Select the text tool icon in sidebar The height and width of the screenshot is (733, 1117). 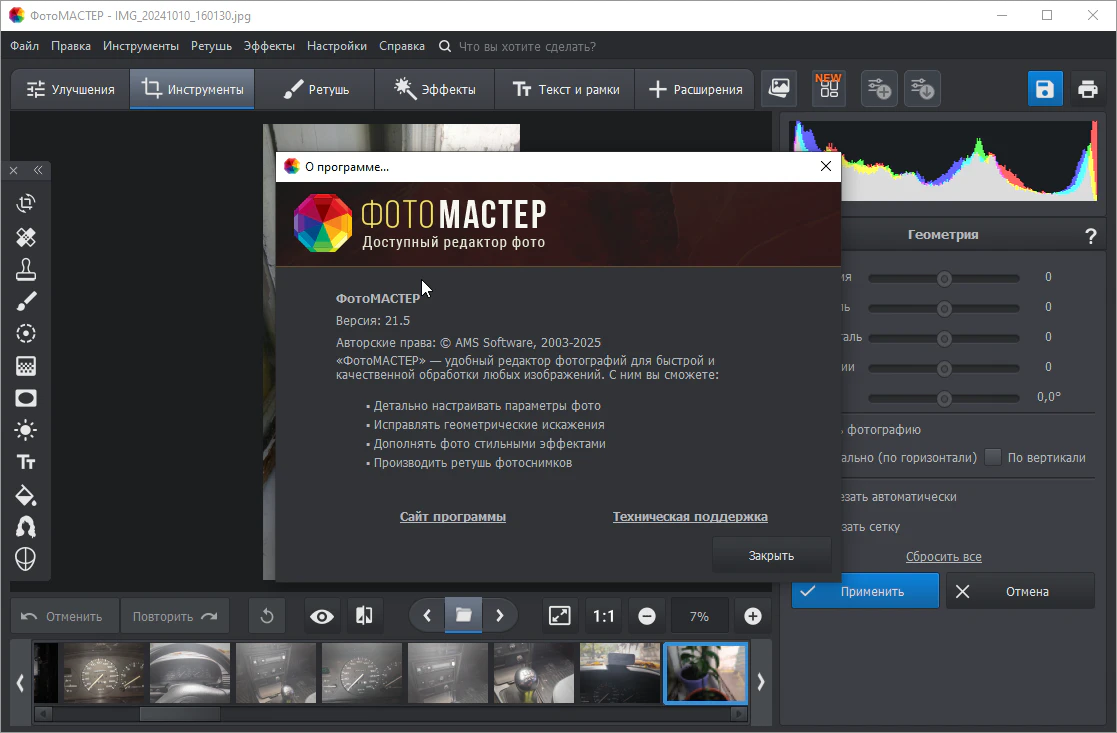click(26, 462)
